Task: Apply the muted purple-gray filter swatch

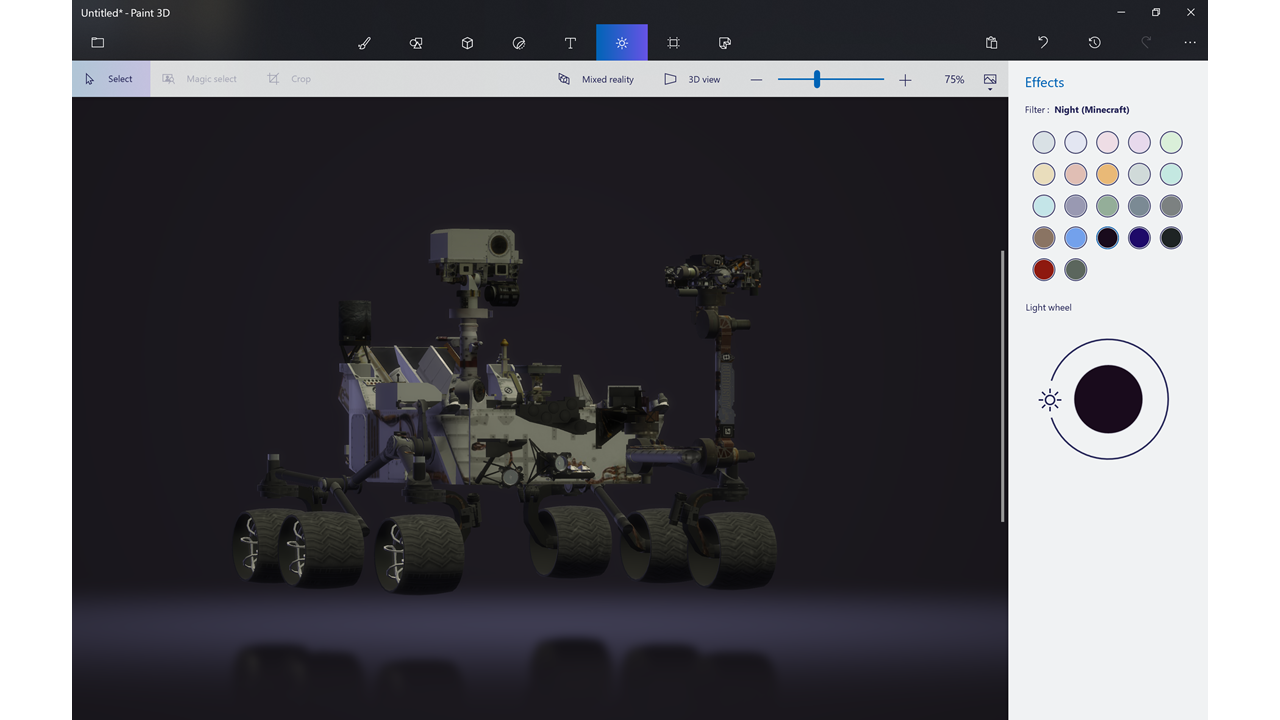Action: [x=1076, y=206]
